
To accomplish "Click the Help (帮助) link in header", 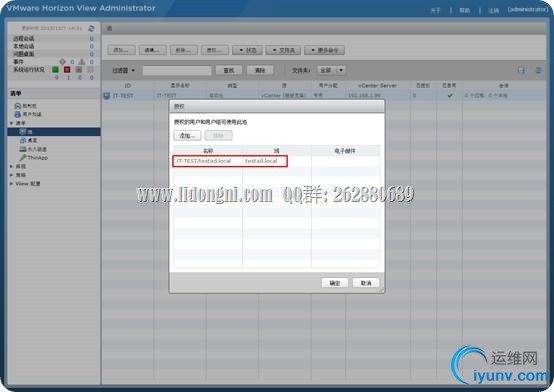I will [x=465, y=10].
